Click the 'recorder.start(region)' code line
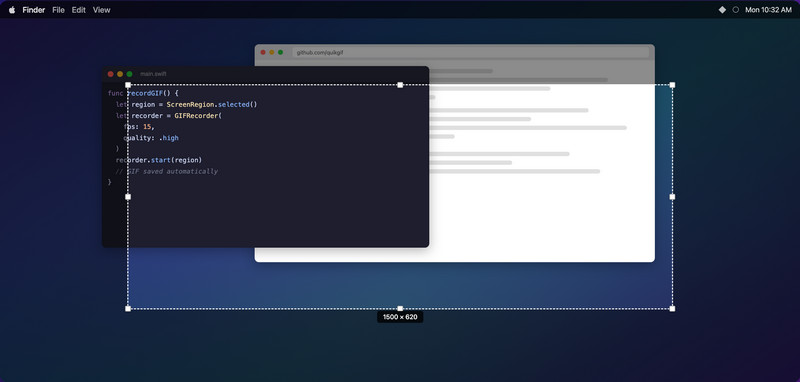The height and width of the screenshot is (382, 800). click(x=159, y=160)
